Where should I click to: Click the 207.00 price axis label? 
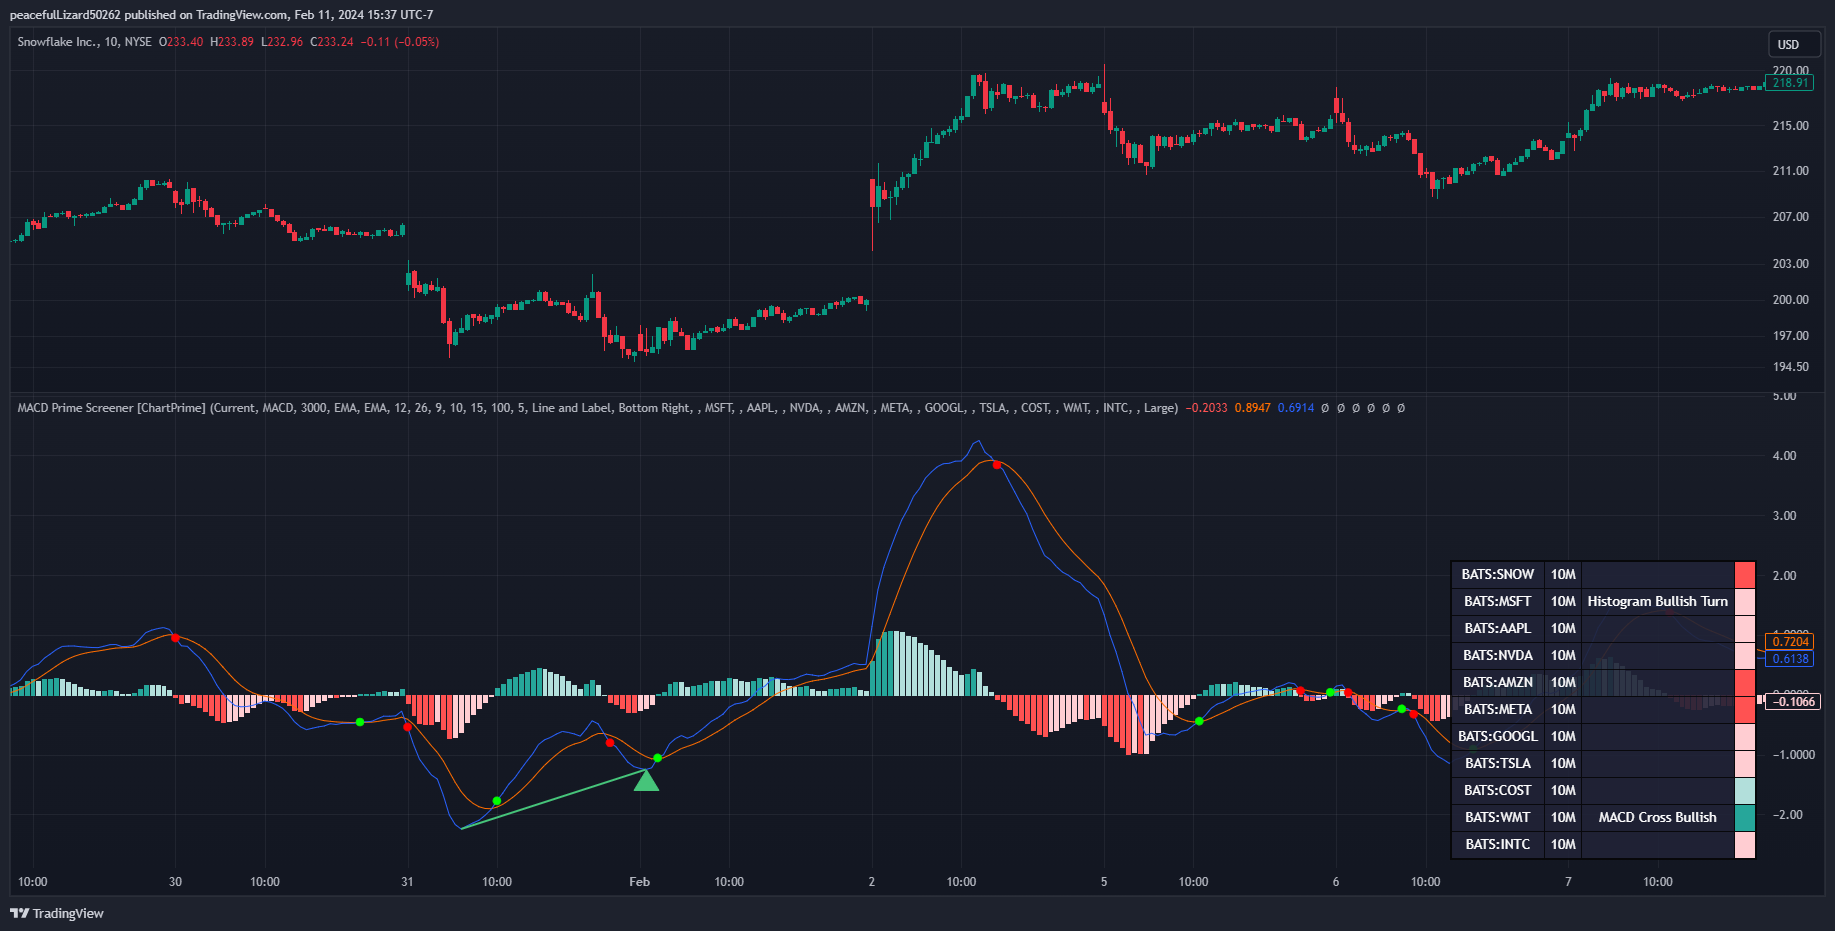pos(1790,217)
